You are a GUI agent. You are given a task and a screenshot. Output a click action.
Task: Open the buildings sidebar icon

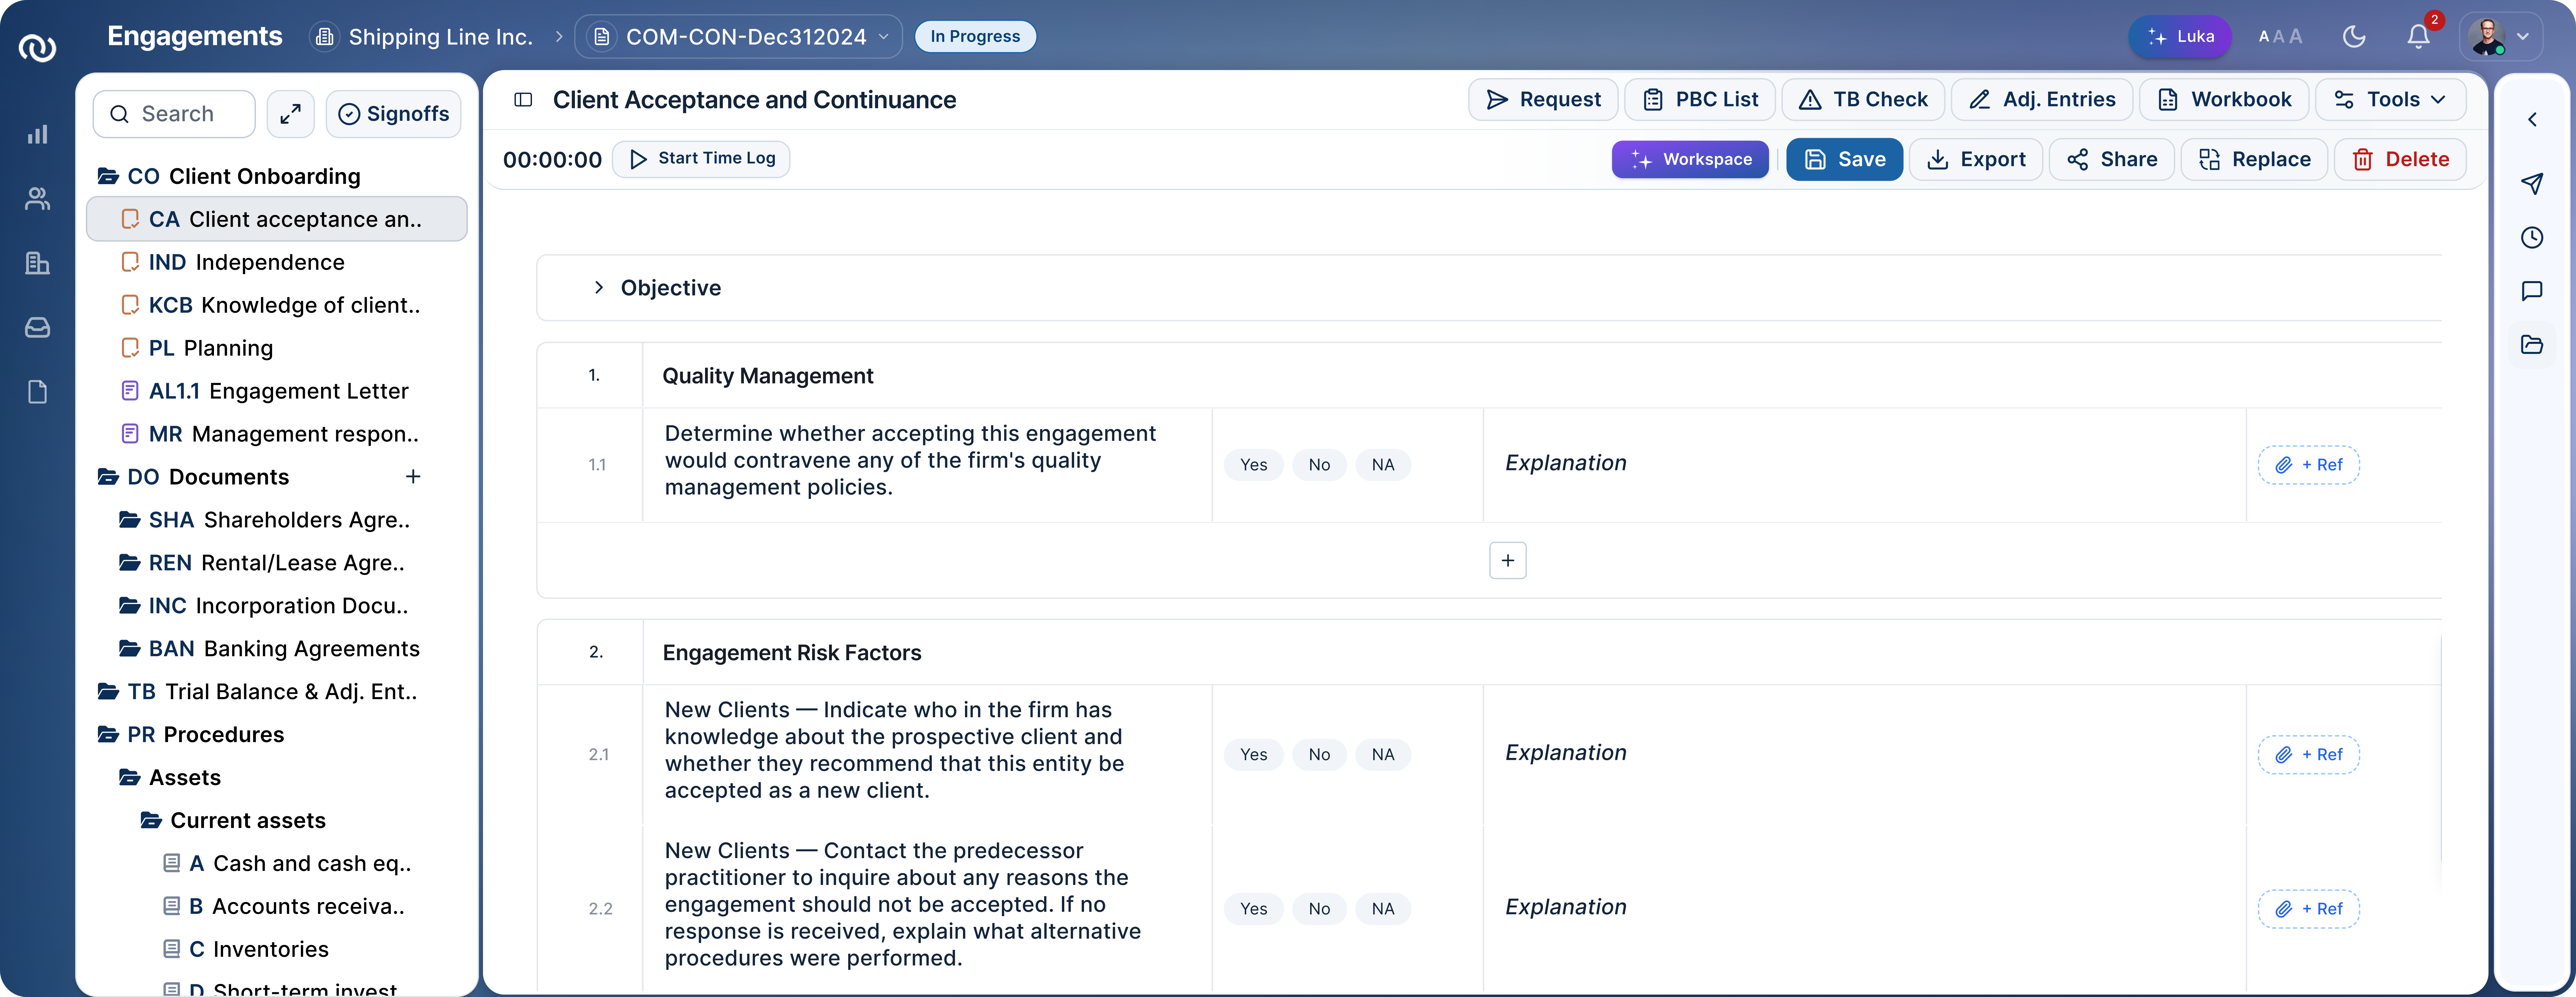click(37, 263)
